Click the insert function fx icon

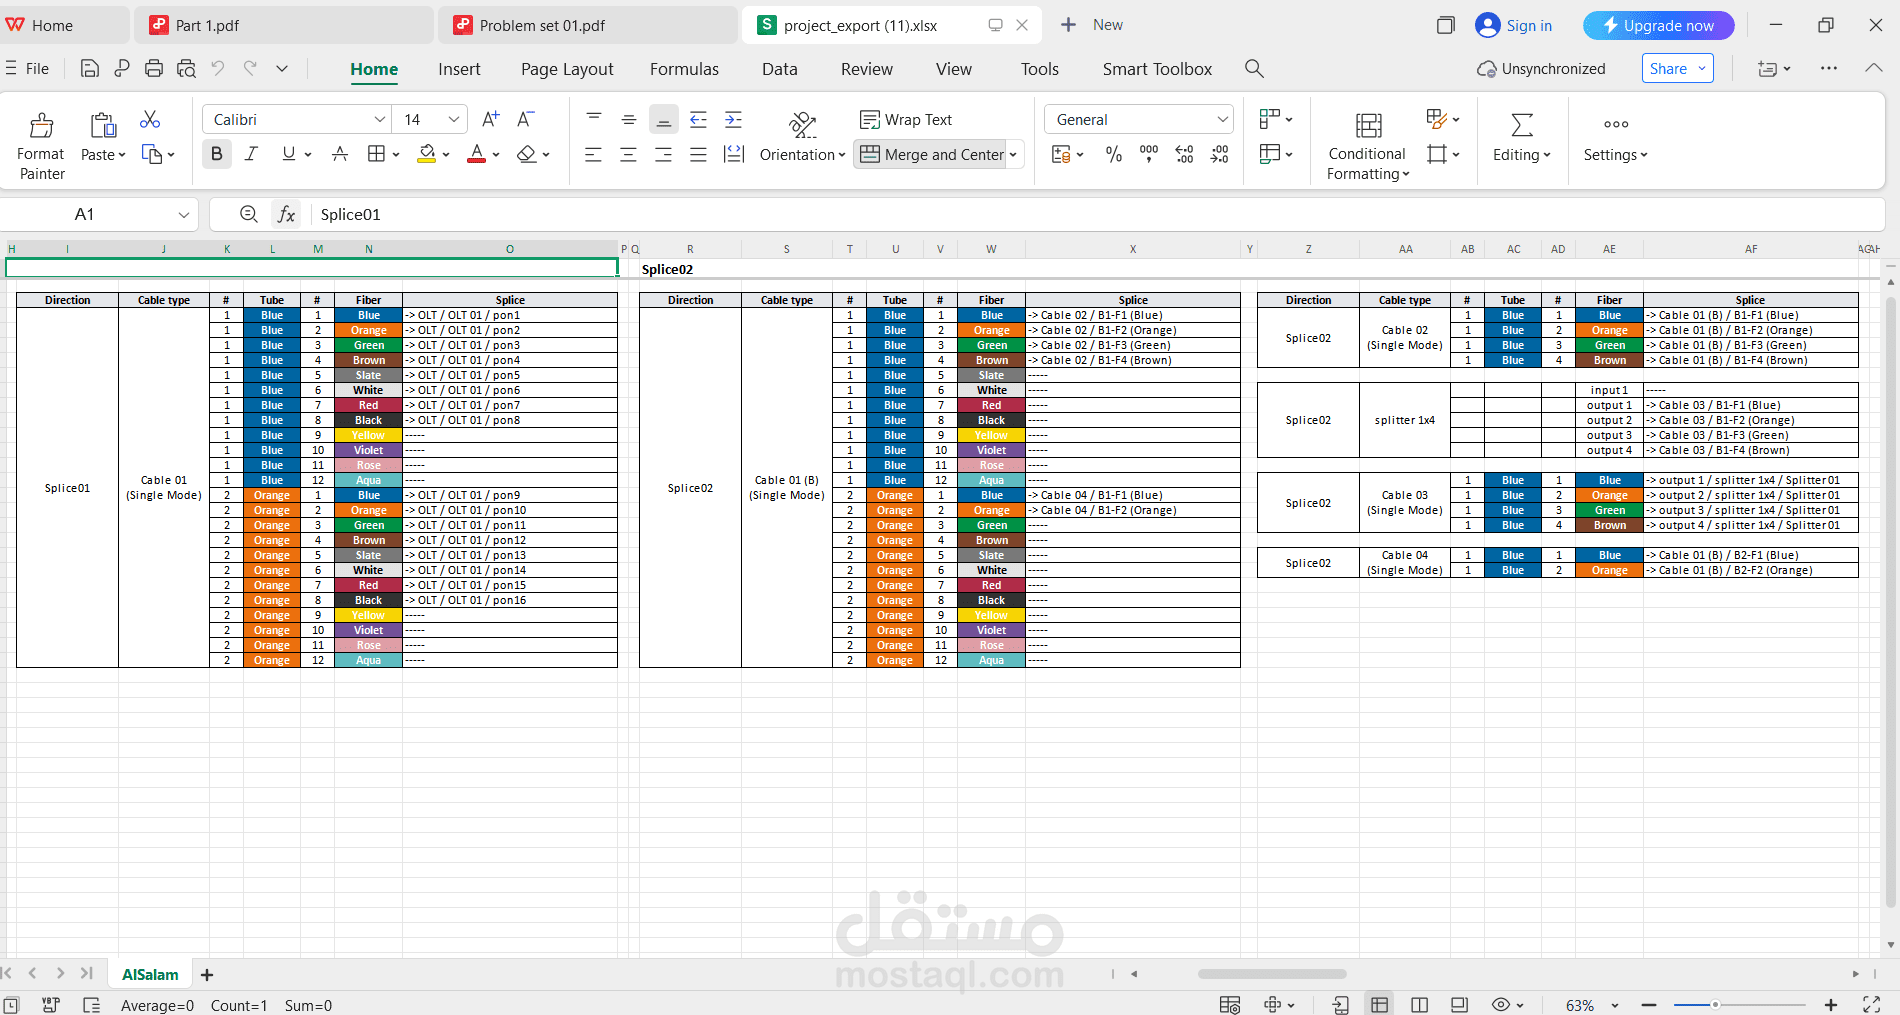pos(287,214)
